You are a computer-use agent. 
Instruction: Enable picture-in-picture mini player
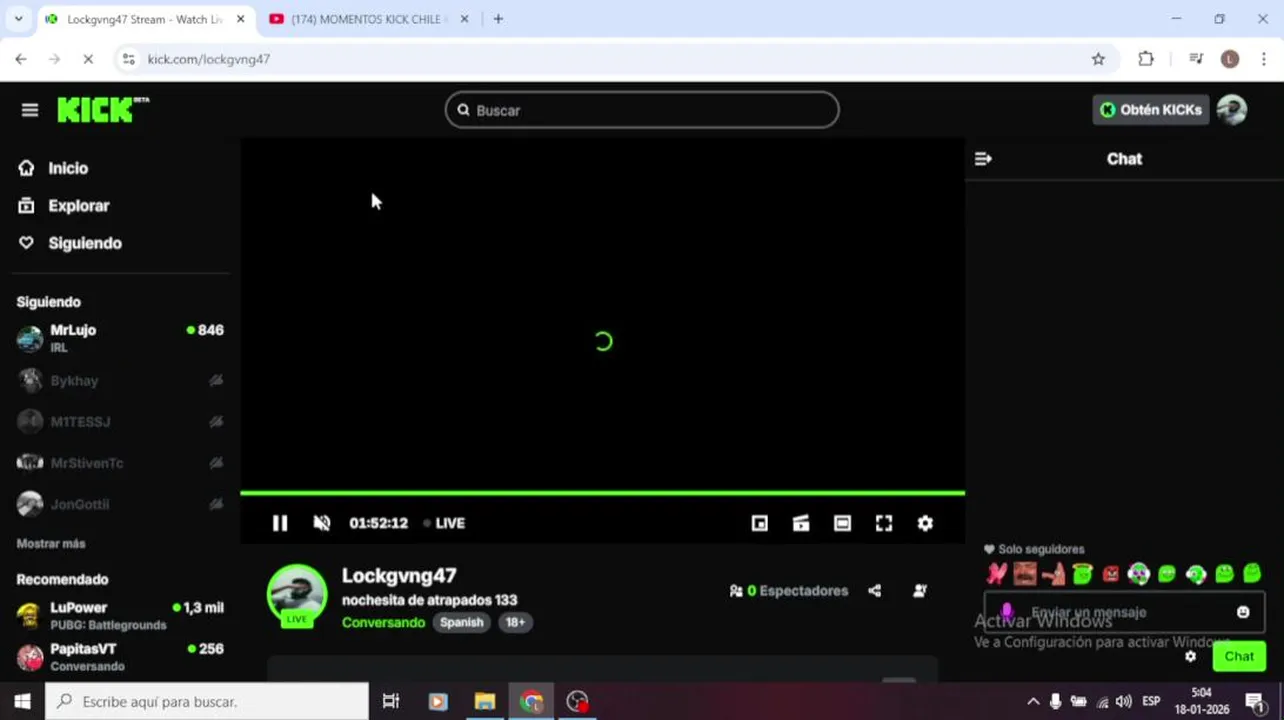[760, 523]
